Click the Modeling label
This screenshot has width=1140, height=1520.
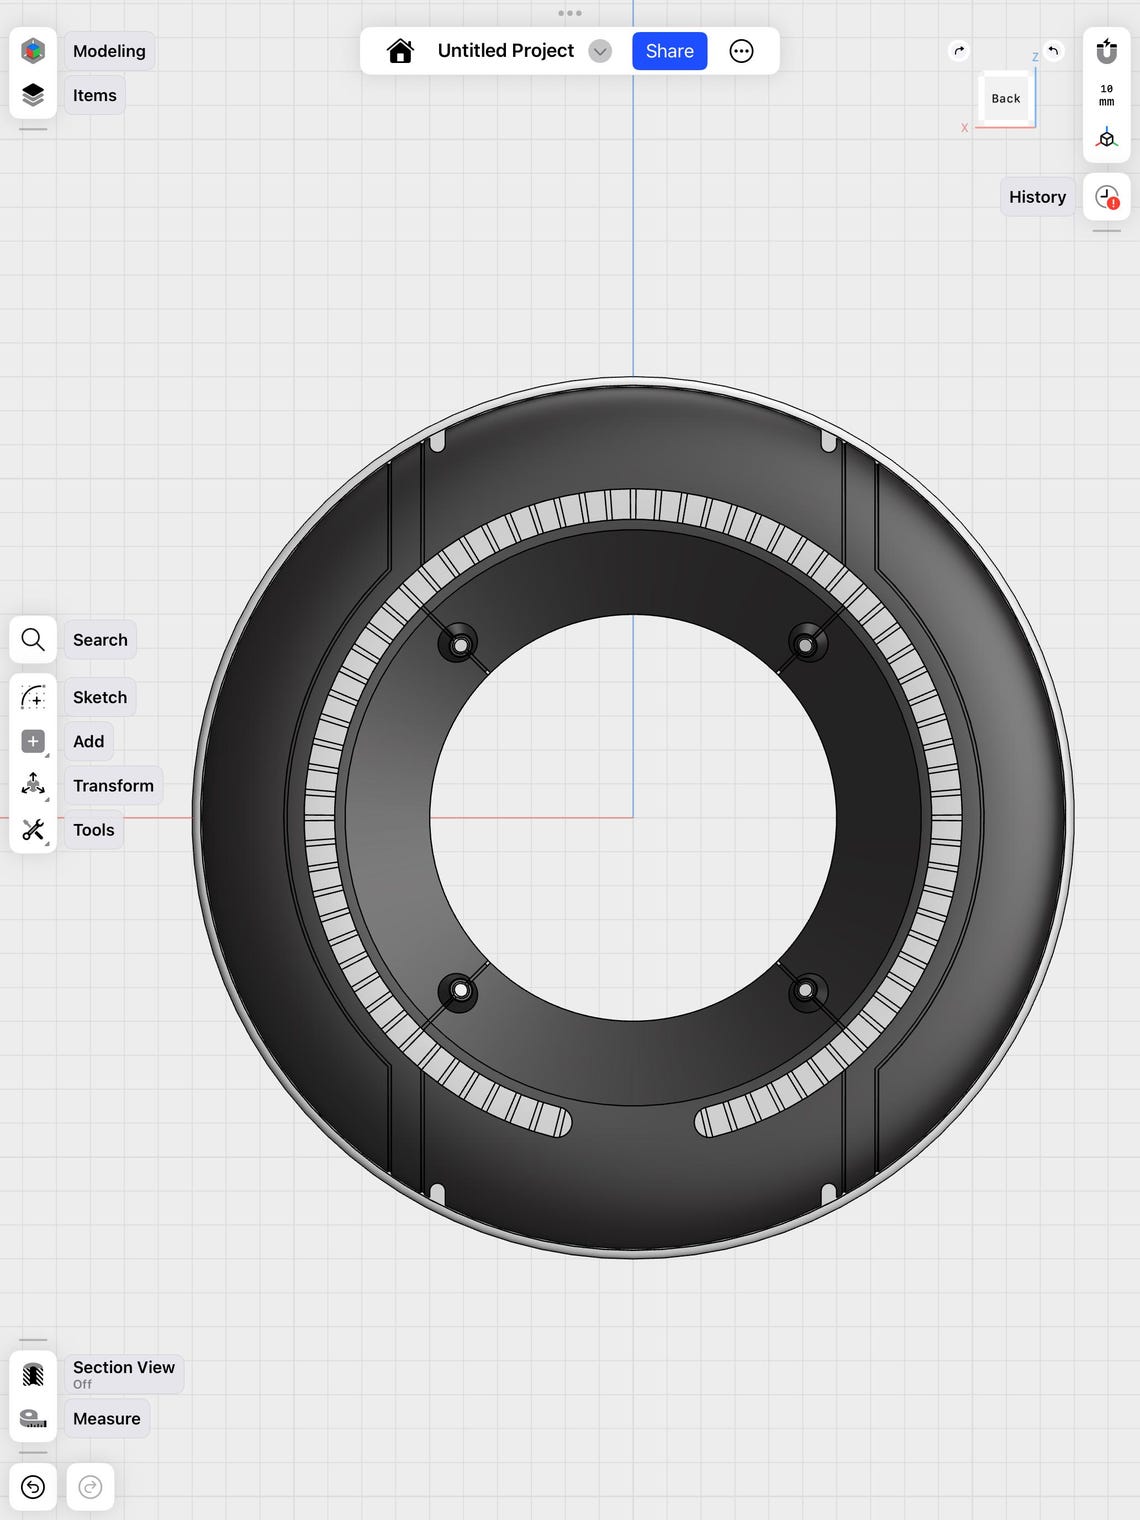(109, 51)
